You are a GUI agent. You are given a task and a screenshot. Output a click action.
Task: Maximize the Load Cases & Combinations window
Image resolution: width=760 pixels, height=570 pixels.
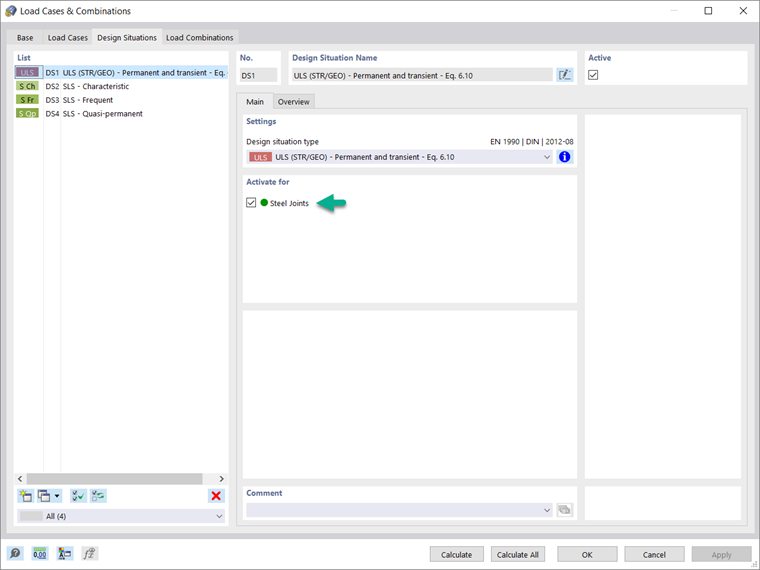coord(708,11)
